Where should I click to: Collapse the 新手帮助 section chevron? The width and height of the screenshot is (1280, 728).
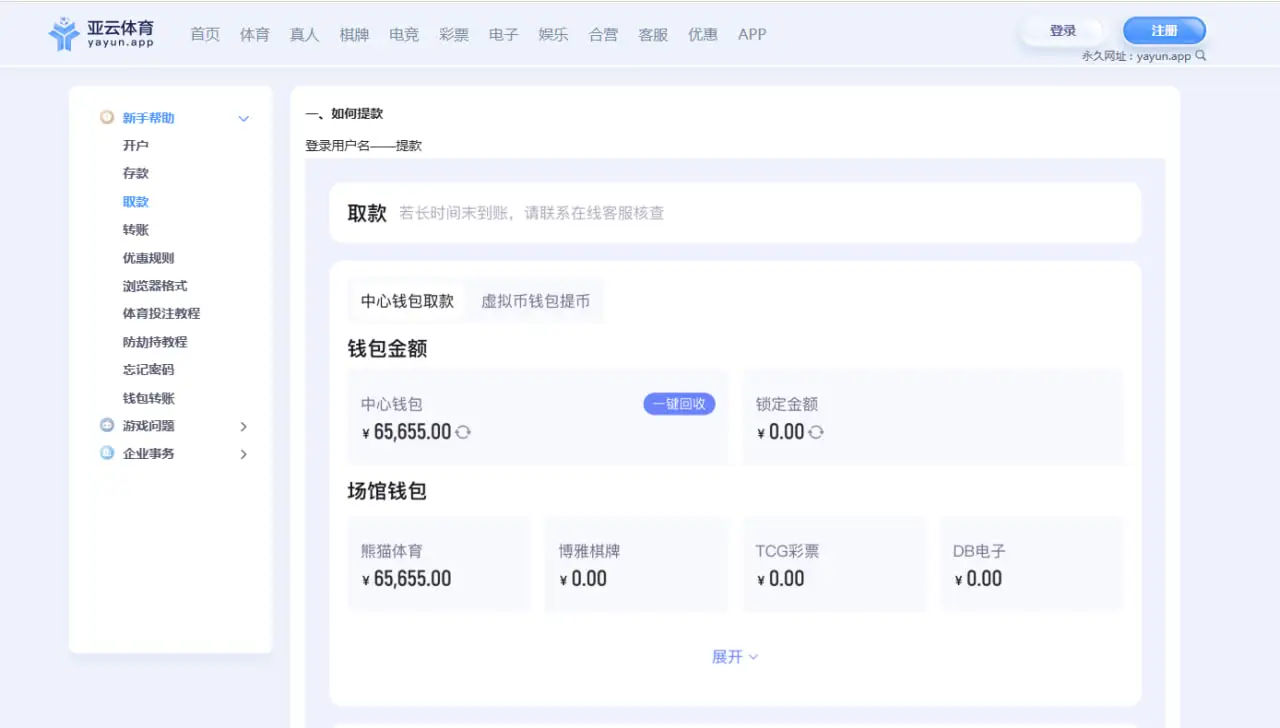pyautogui.click(x=243, y=119)
